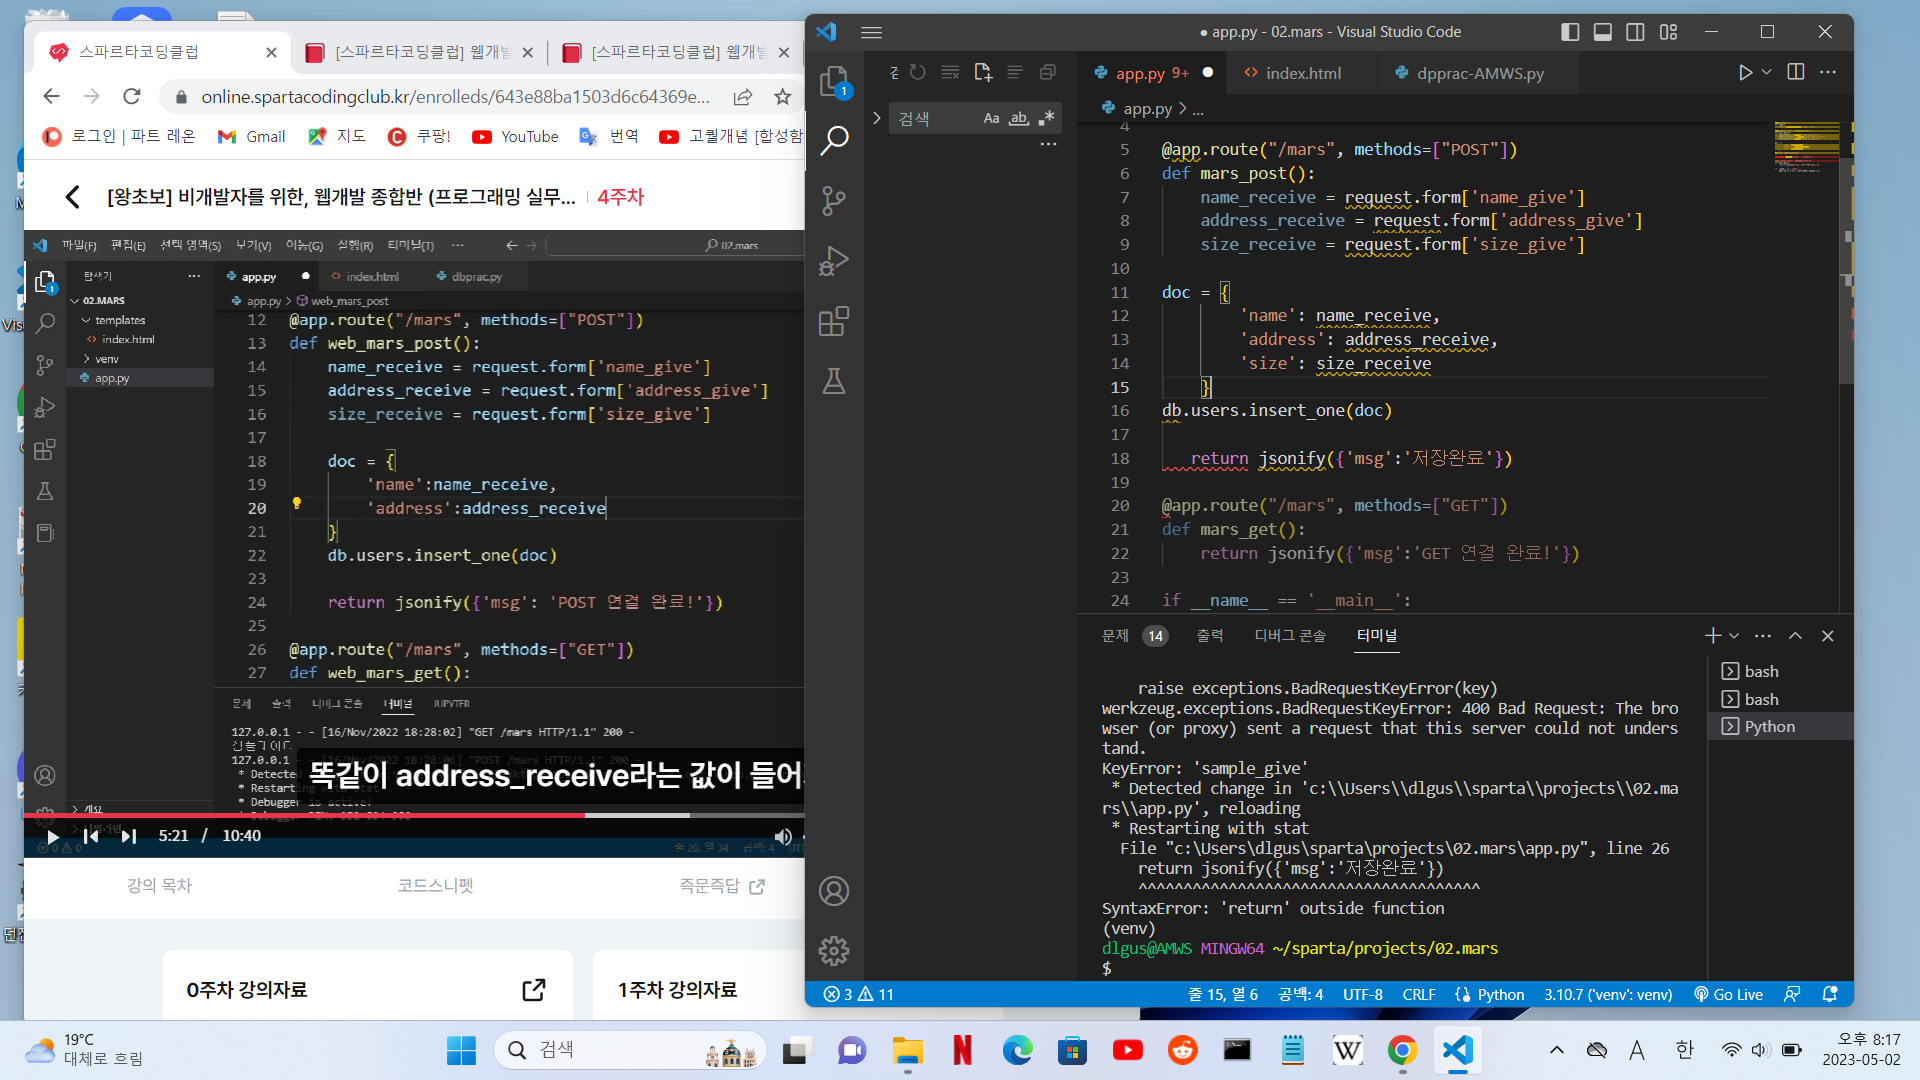Show hidden system tray icons

pyautogui.click(x=1556, y=1050)
